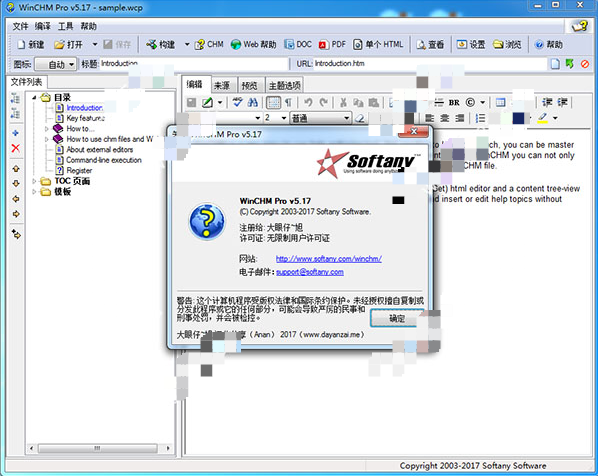This screenshot has width=598, height=476.
Task: Expand the How to... book node
Action: 47,129
